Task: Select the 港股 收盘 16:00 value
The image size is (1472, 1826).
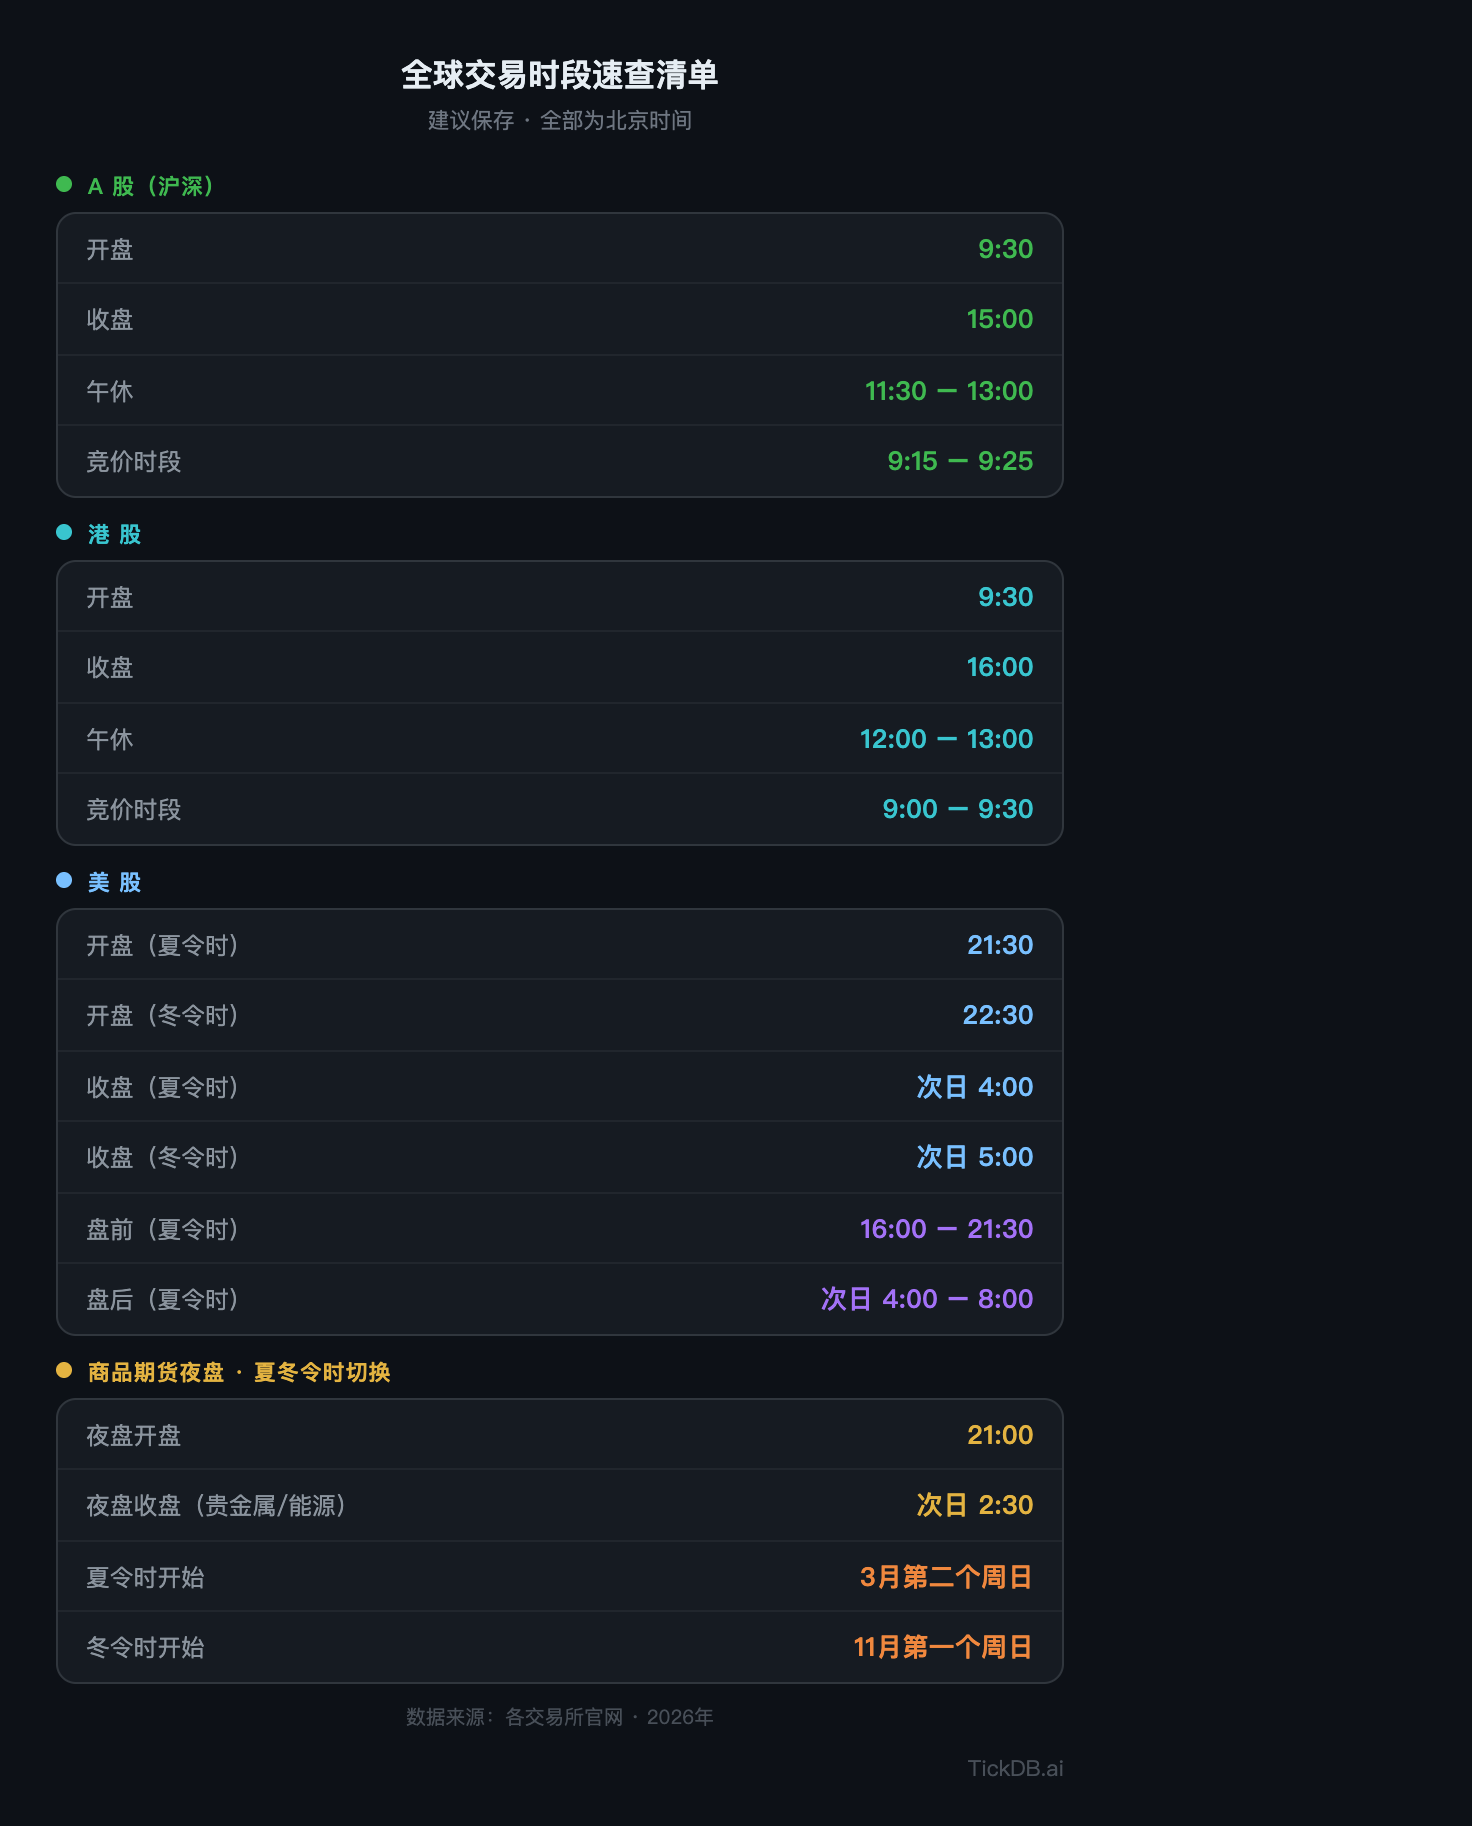Action: click(999, 667)
